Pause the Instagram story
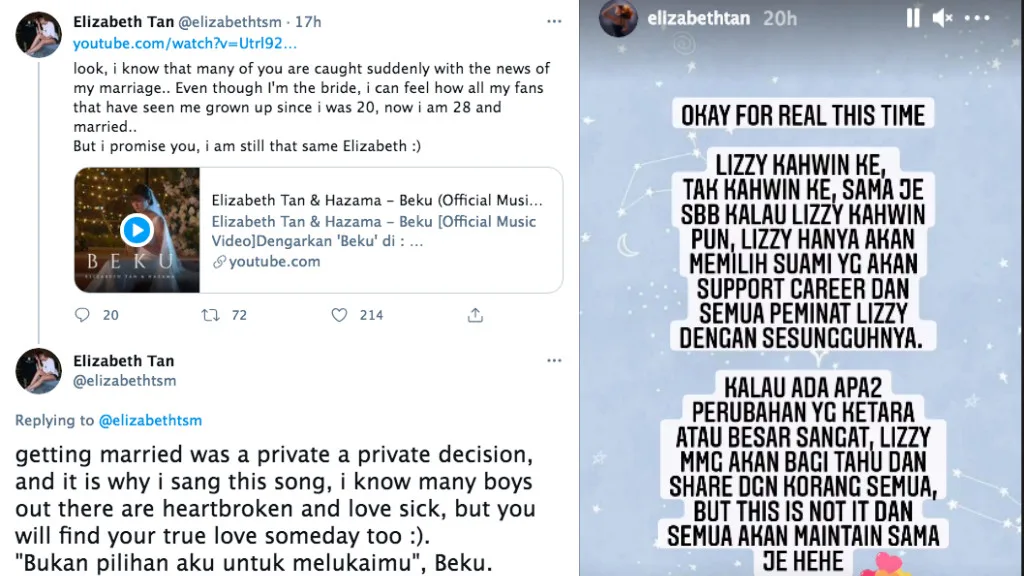This screenshot has width=1024, height=576. [912, 17]
